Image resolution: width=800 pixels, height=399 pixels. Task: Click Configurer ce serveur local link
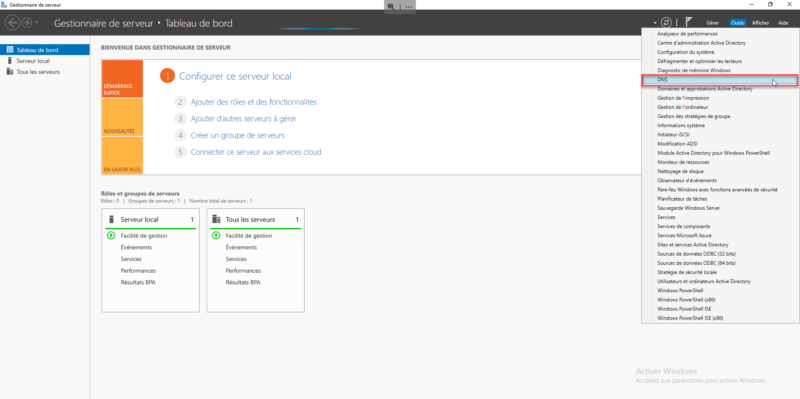click(235, 77)
